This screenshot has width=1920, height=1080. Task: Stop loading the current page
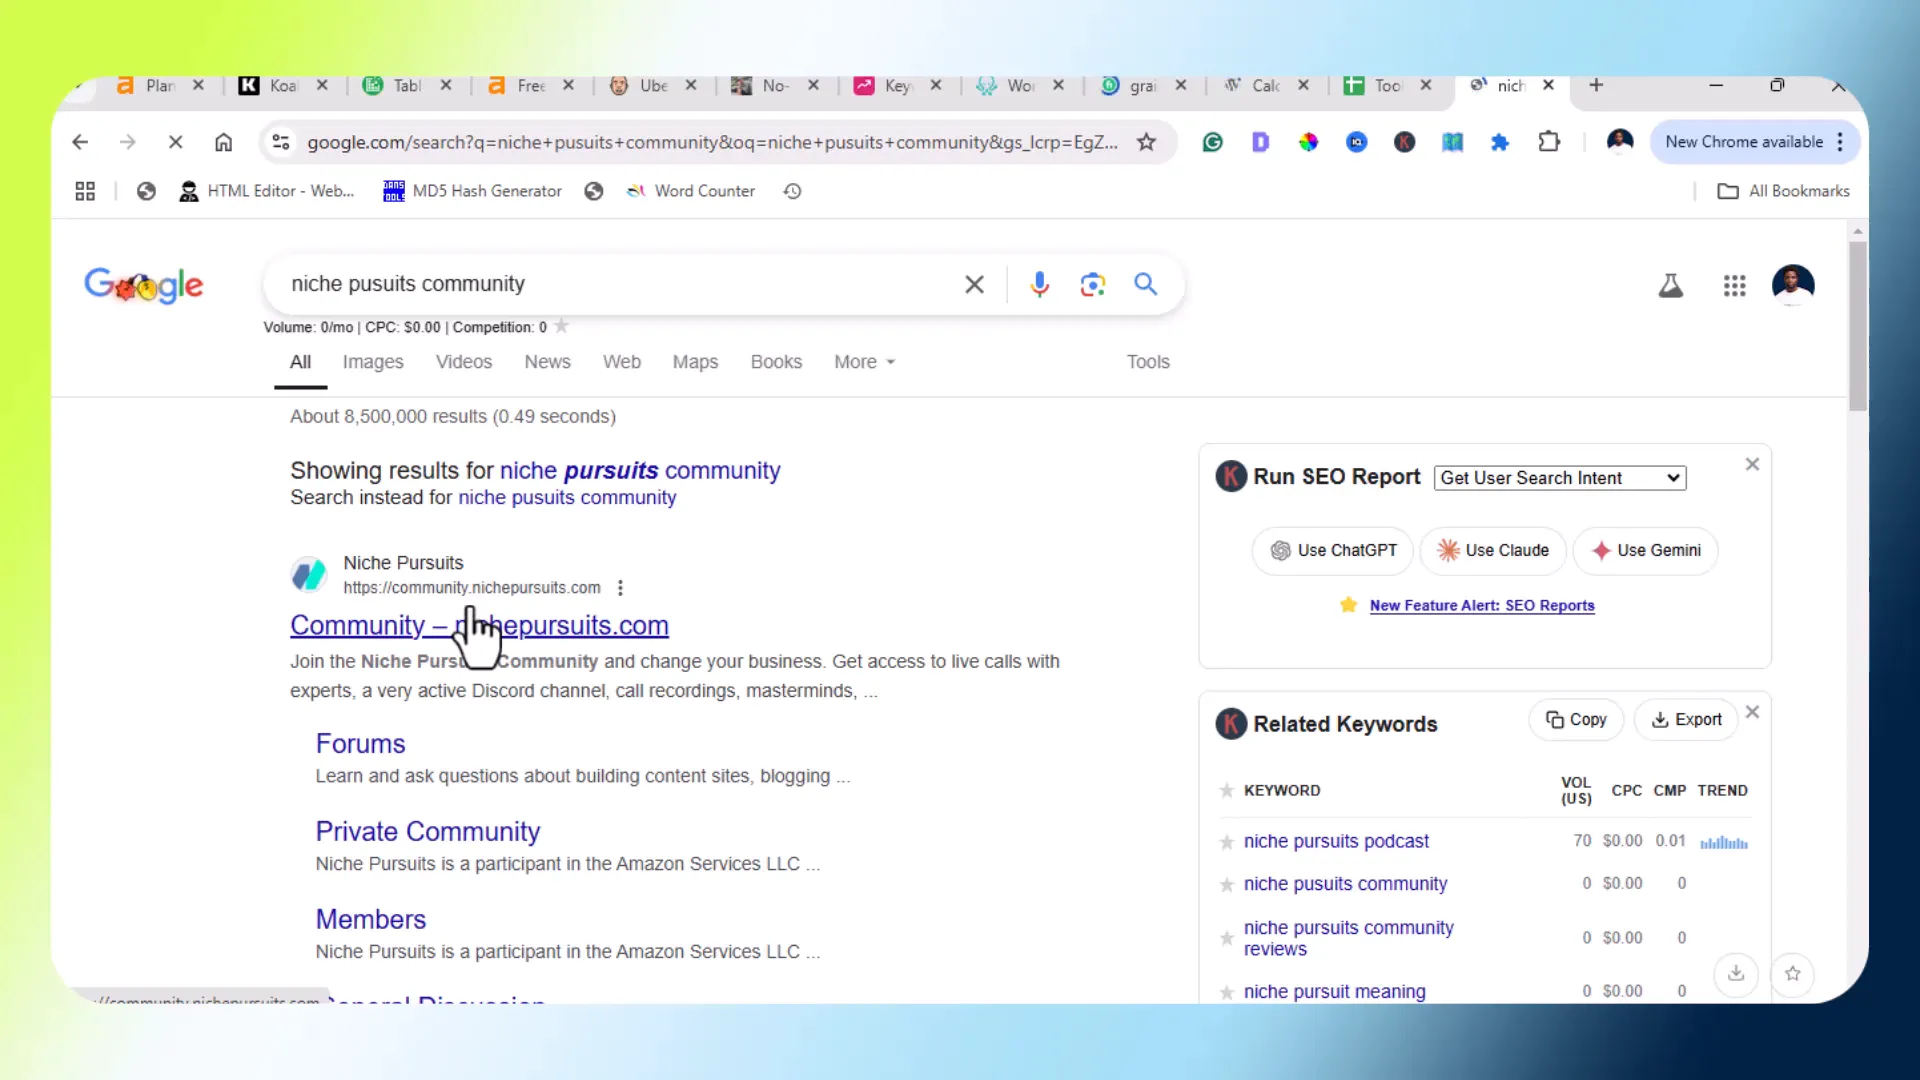[175, 142]
